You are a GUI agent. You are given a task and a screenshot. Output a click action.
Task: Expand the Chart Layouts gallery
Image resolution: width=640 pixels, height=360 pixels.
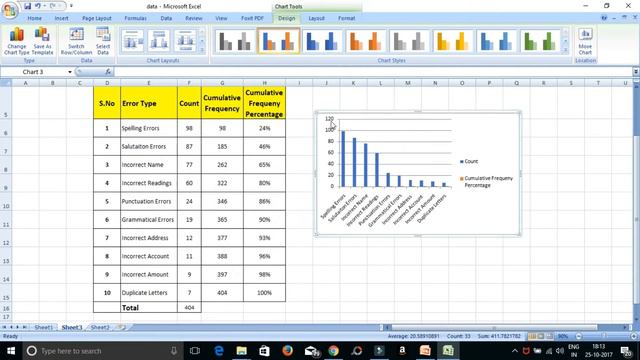pyautogui.click(x=202, y=49)
